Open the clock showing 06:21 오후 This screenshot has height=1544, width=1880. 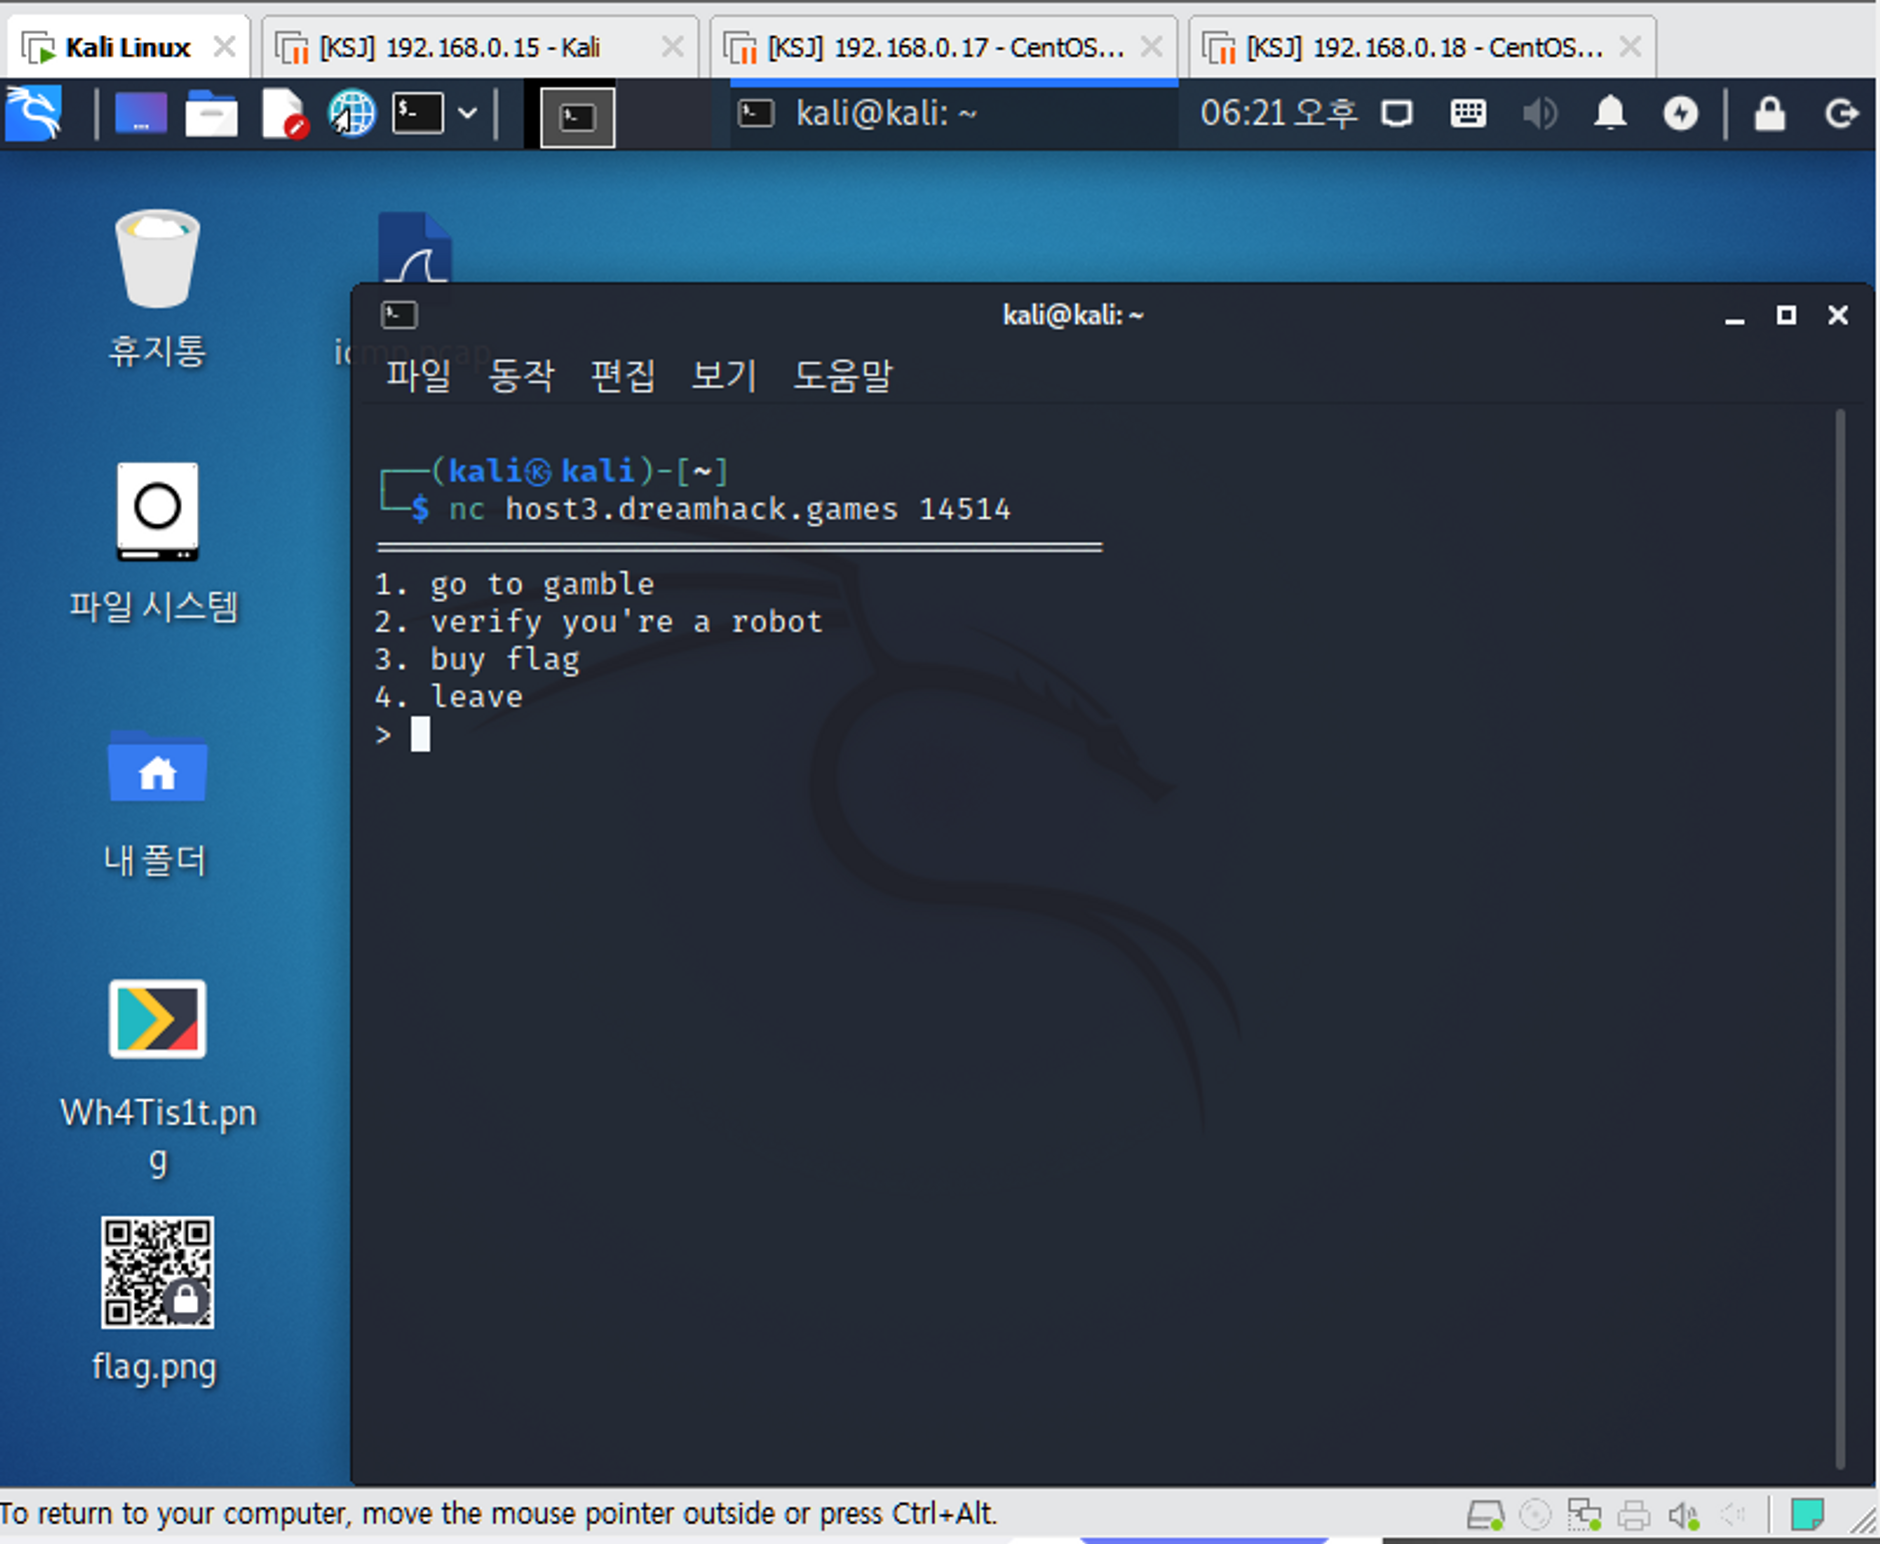click(x=1279, y=113)
